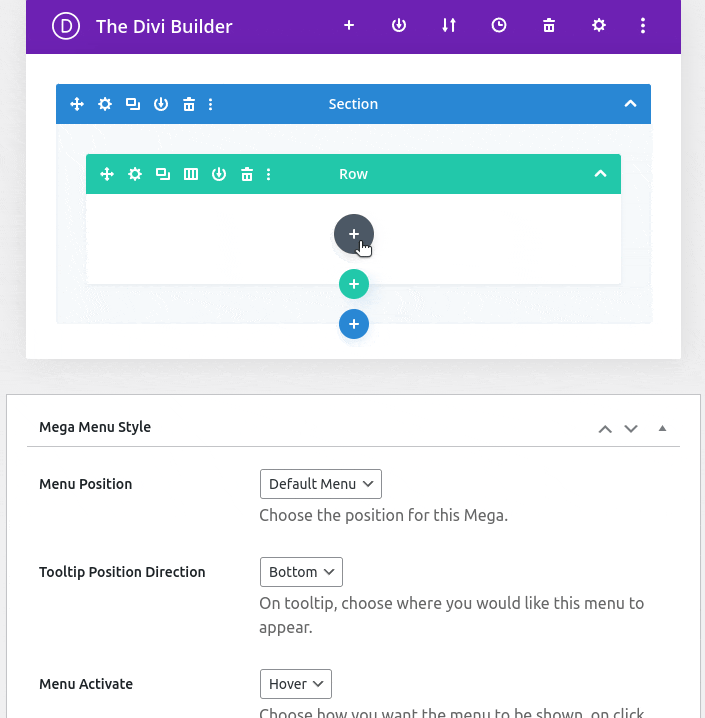Move Mega Menu Style panel down
Image resolution: width=705 pixels, height=718 pixels.
click(631, 429)
